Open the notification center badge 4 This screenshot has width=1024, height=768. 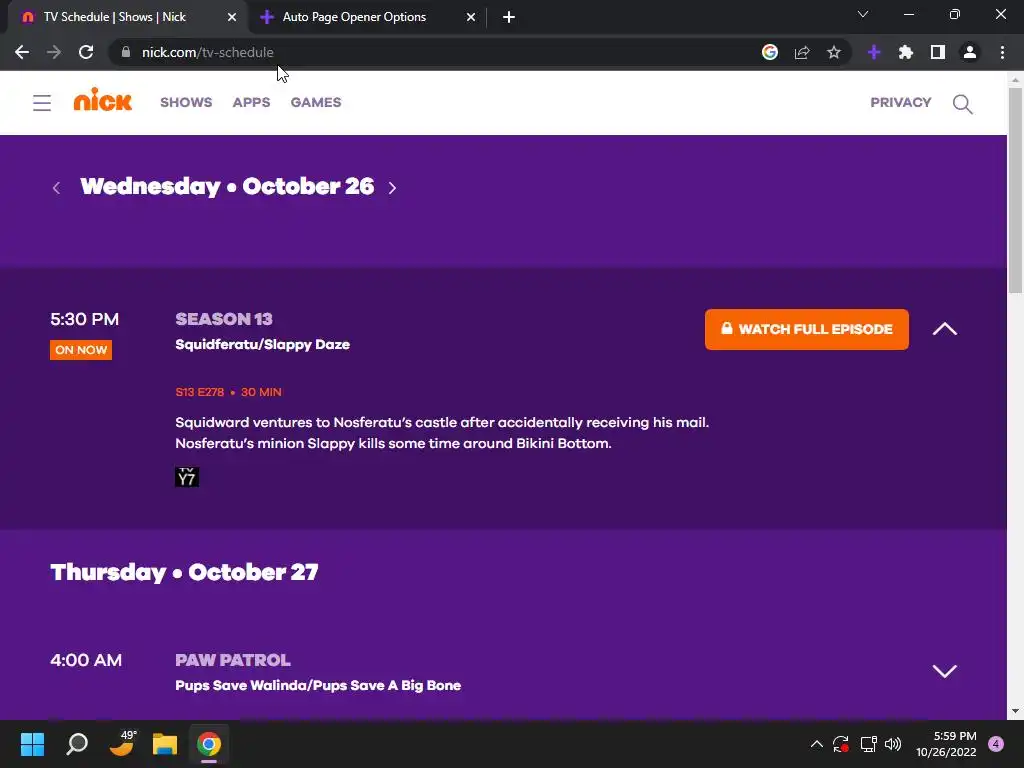click(996, 744)
